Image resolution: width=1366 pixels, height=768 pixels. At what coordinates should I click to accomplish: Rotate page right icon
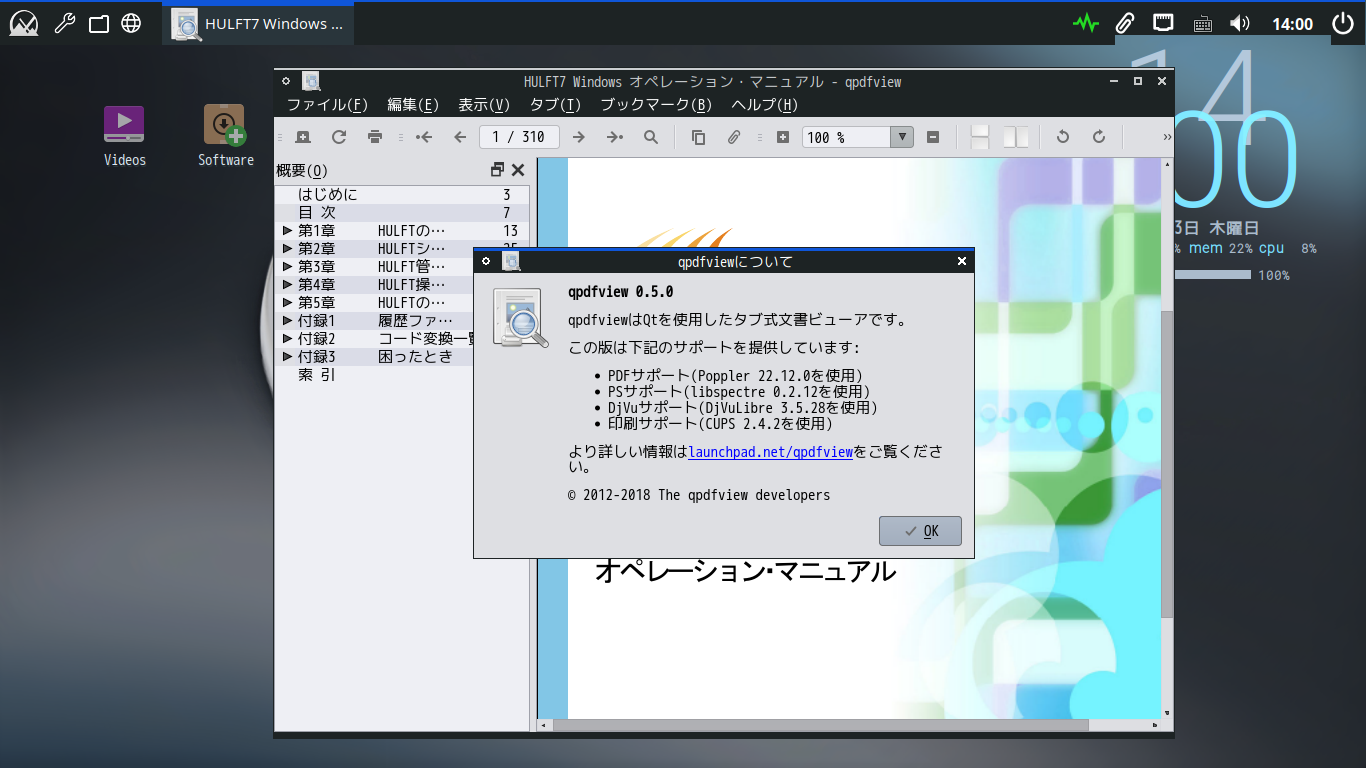tap(1099, 137)
